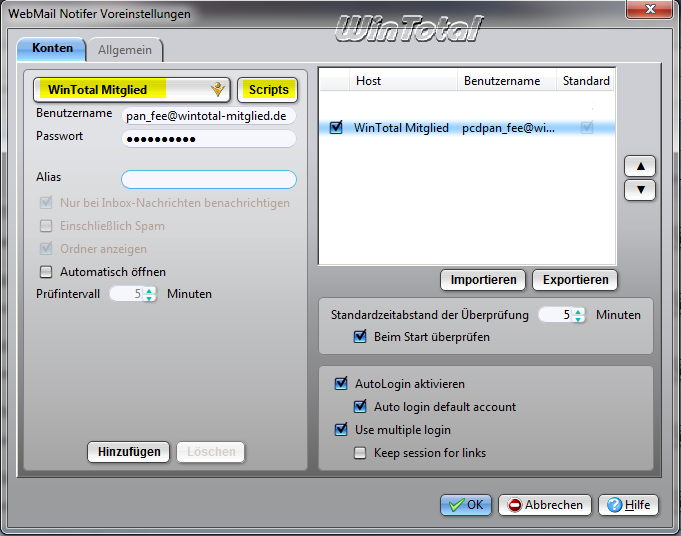Screen dimensions: 681x536
Task: Click the Host column header
Action: tap(403, 81)
